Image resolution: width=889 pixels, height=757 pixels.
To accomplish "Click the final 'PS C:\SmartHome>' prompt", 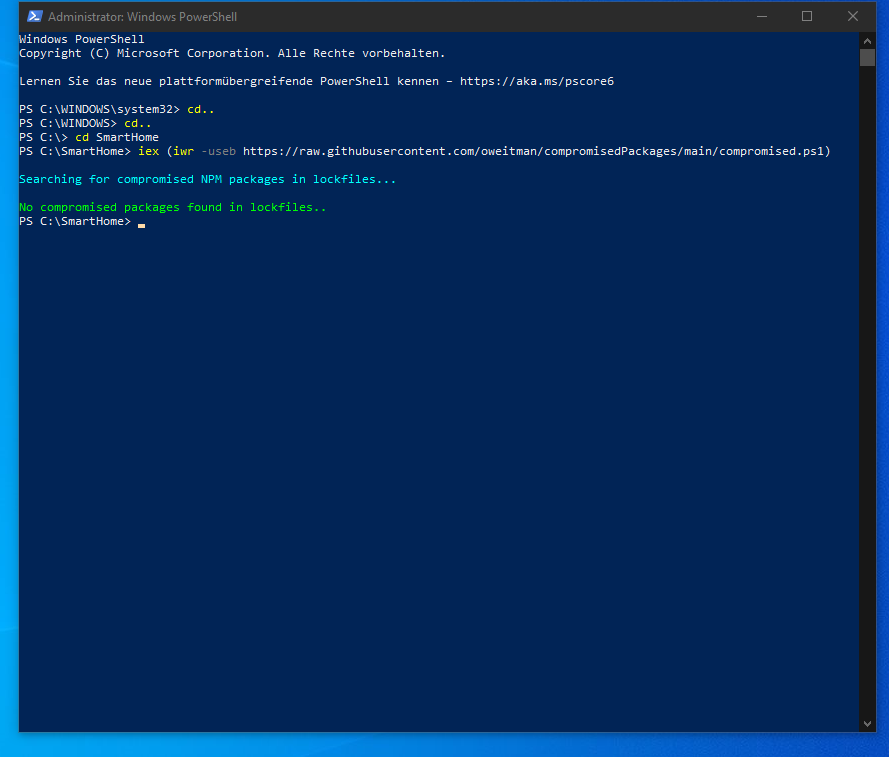I will click(75, 221).
